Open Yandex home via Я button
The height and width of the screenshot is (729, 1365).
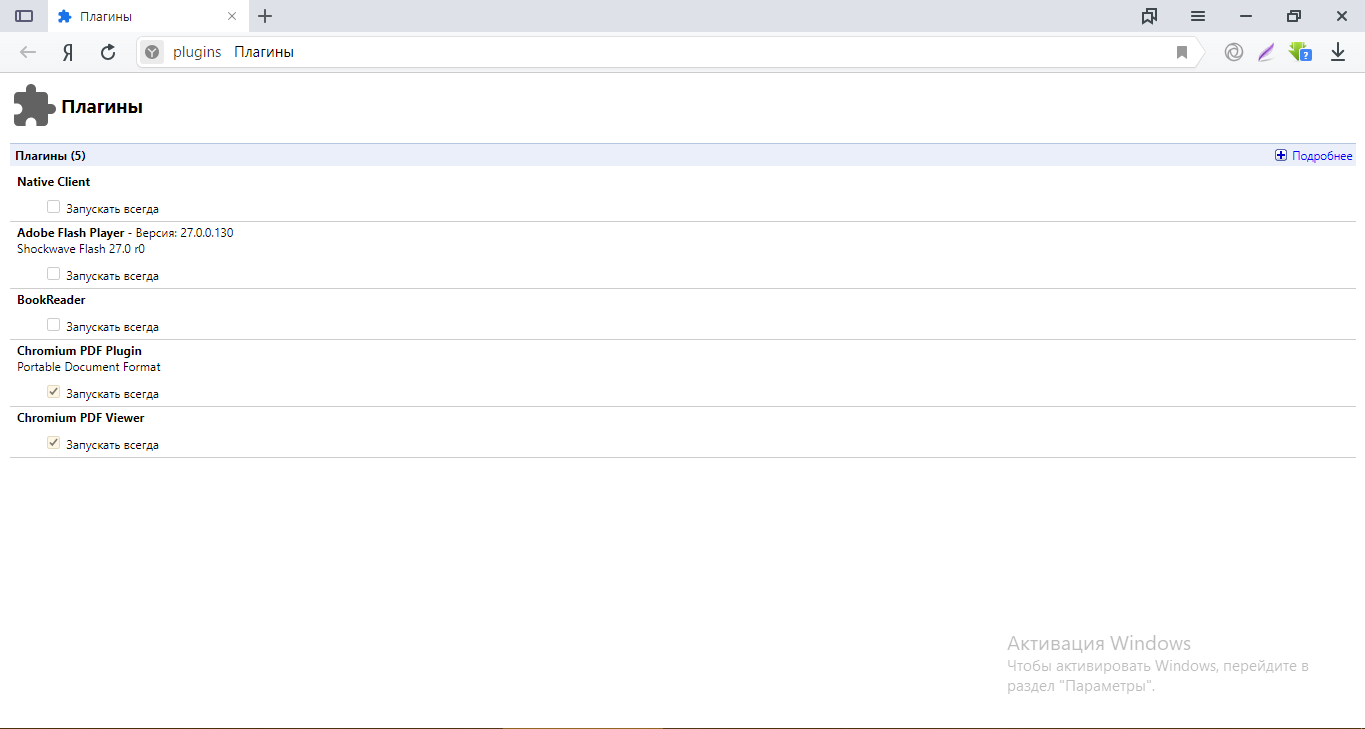[x=68, y=52]
